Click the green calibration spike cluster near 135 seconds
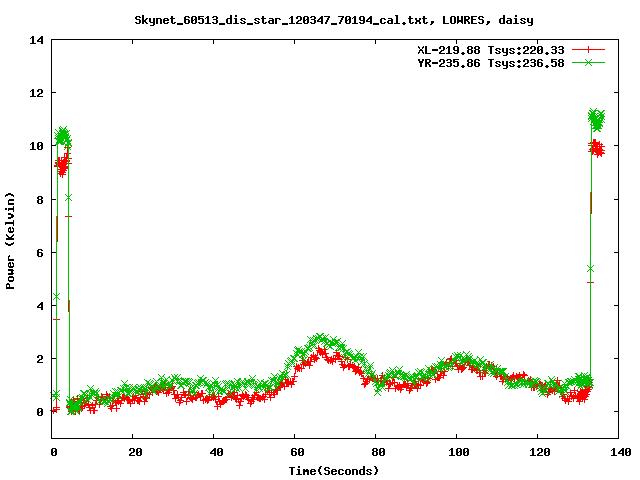The width and height of the screenshot is (640, 480). 596,120
